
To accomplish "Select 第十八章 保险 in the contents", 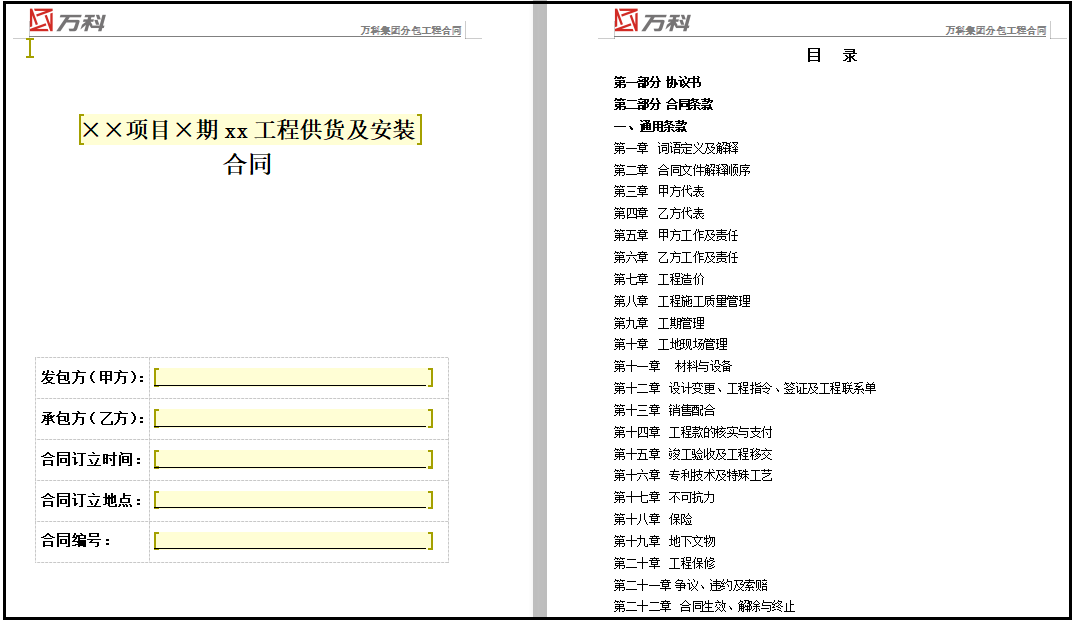I will [x=653, y=519].
